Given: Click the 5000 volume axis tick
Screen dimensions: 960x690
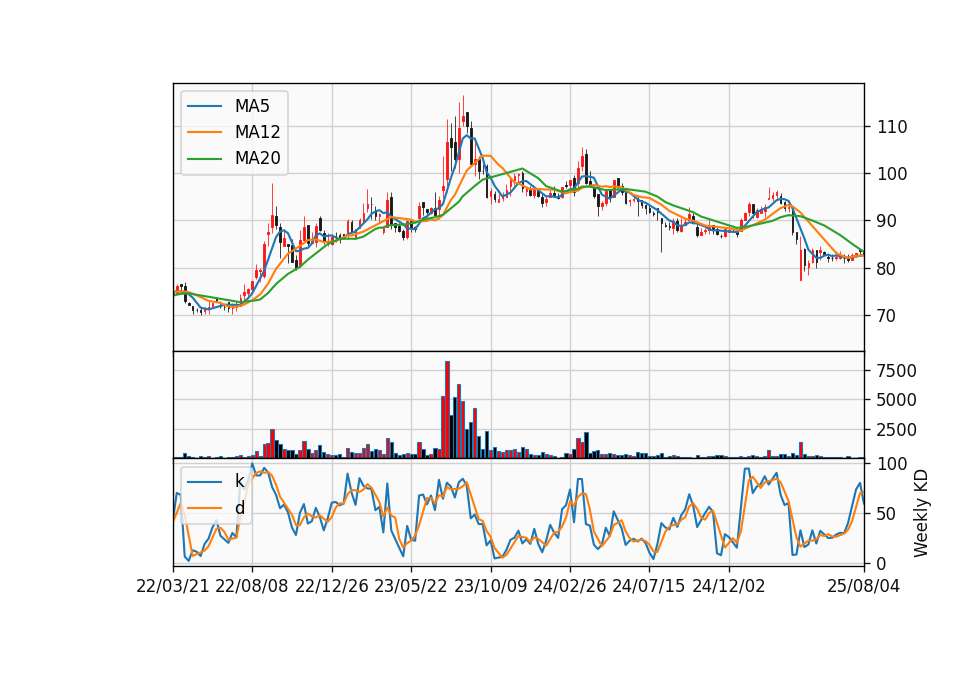Looking at the screenshot, I should tap(897, 400).
